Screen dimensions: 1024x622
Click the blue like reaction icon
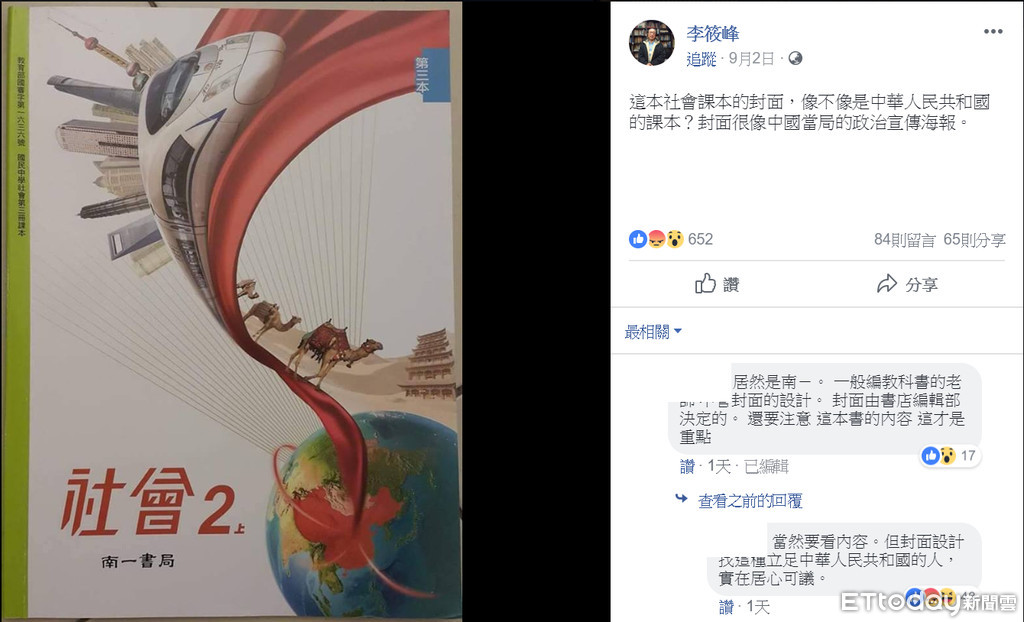[x=637, y=239]
